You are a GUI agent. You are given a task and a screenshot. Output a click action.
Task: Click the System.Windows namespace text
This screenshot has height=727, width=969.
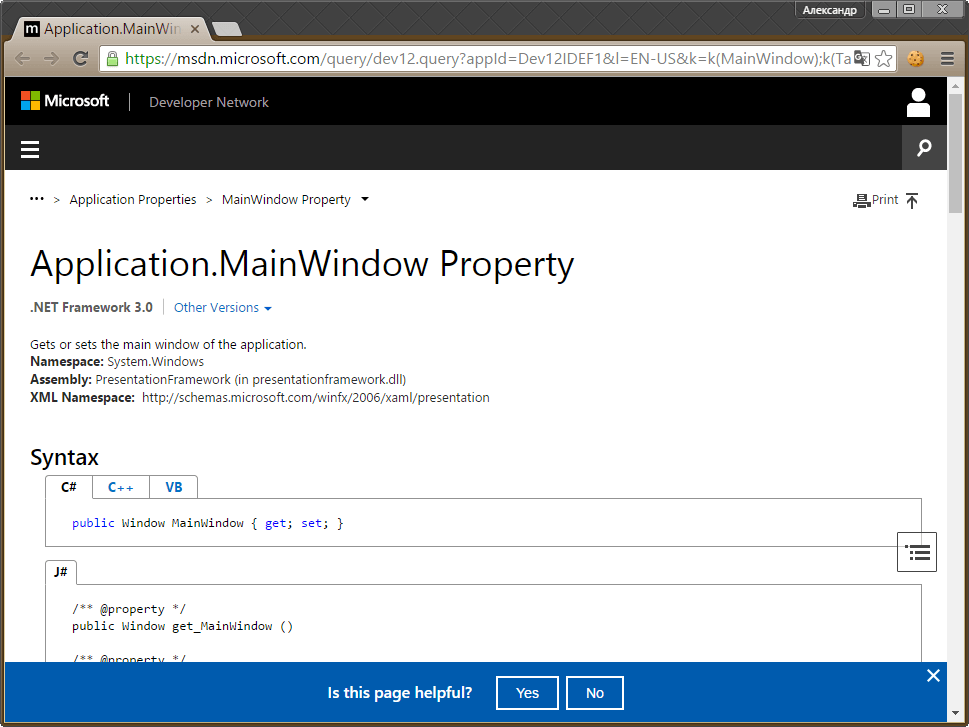pyautogui.click(x=155, y=362)
